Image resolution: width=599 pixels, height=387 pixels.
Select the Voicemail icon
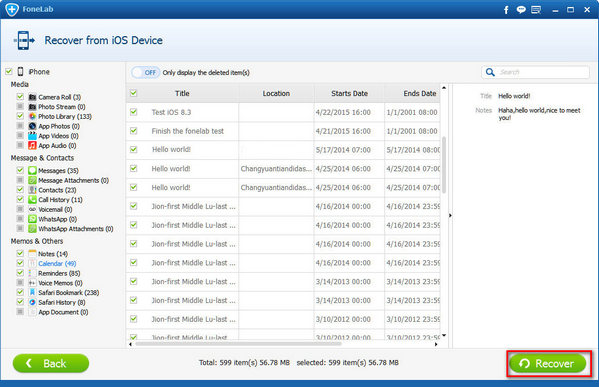click(32, 209)
